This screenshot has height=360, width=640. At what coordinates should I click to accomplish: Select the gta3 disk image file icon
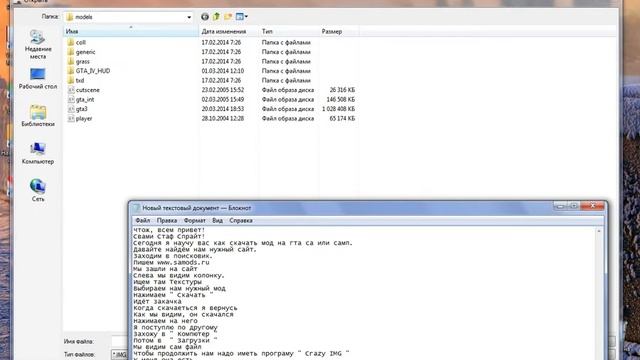point(71,109)
